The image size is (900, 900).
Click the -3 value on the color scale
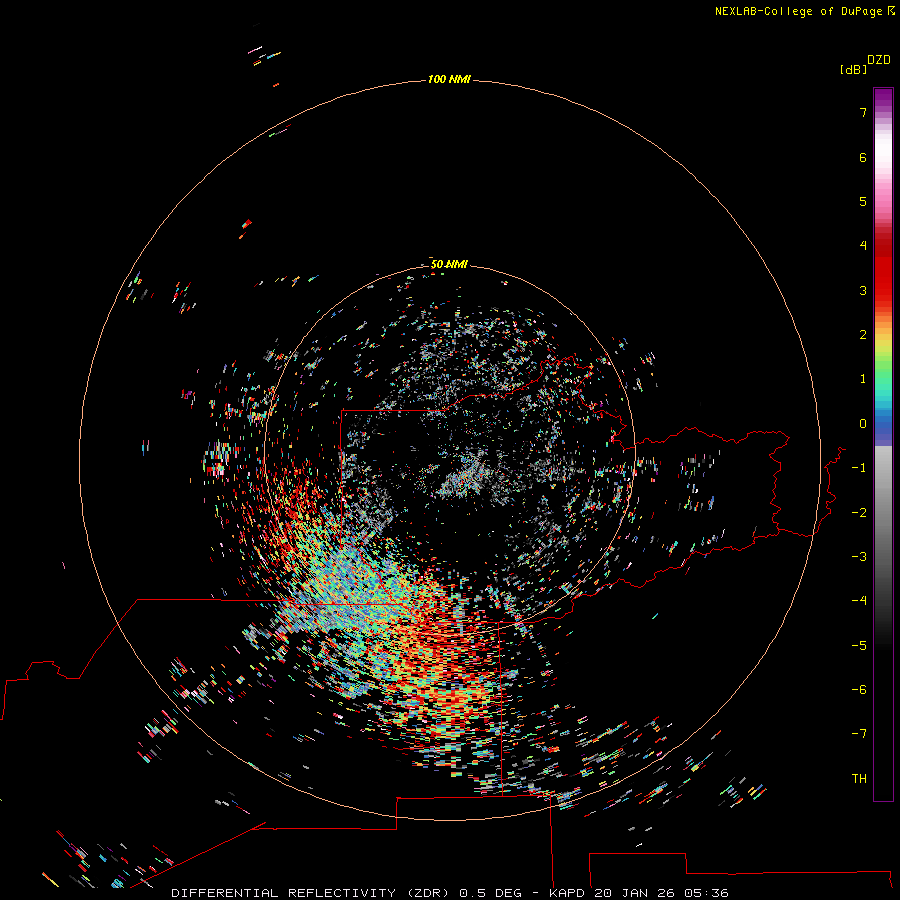[x=859, y=557]
